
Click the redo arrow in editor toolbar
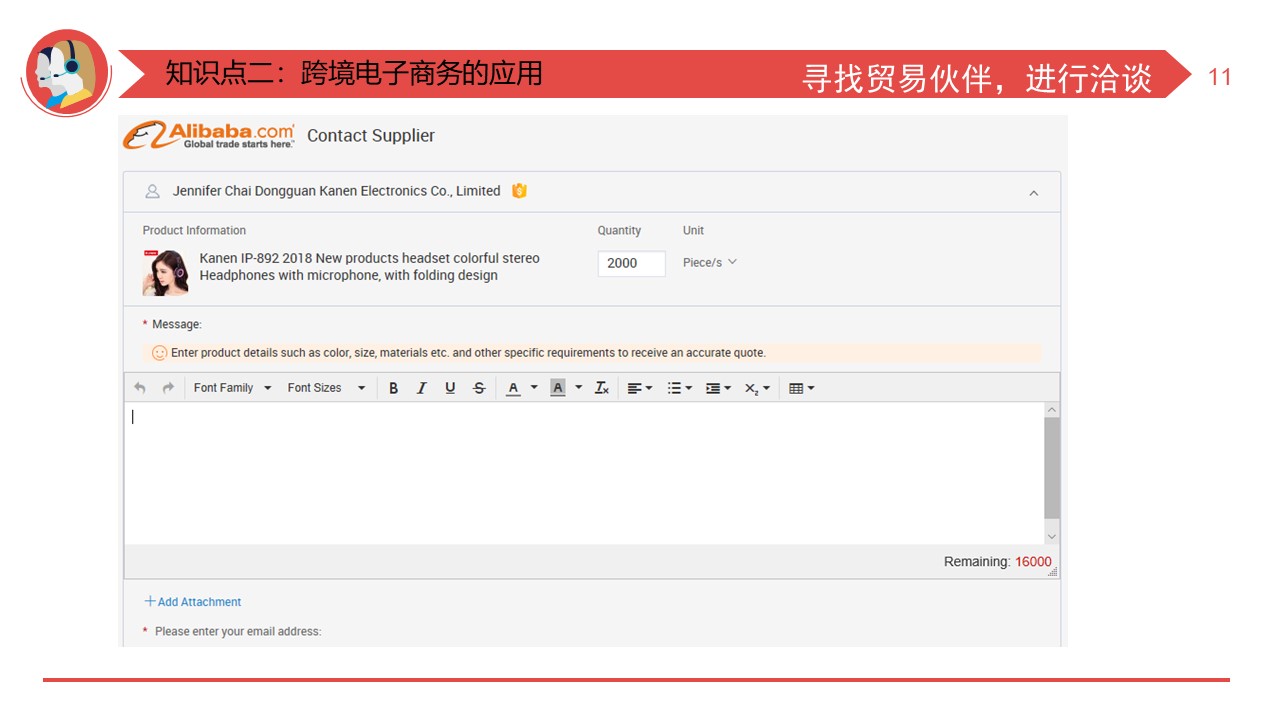pyautogui.click(x=168, y=388)
